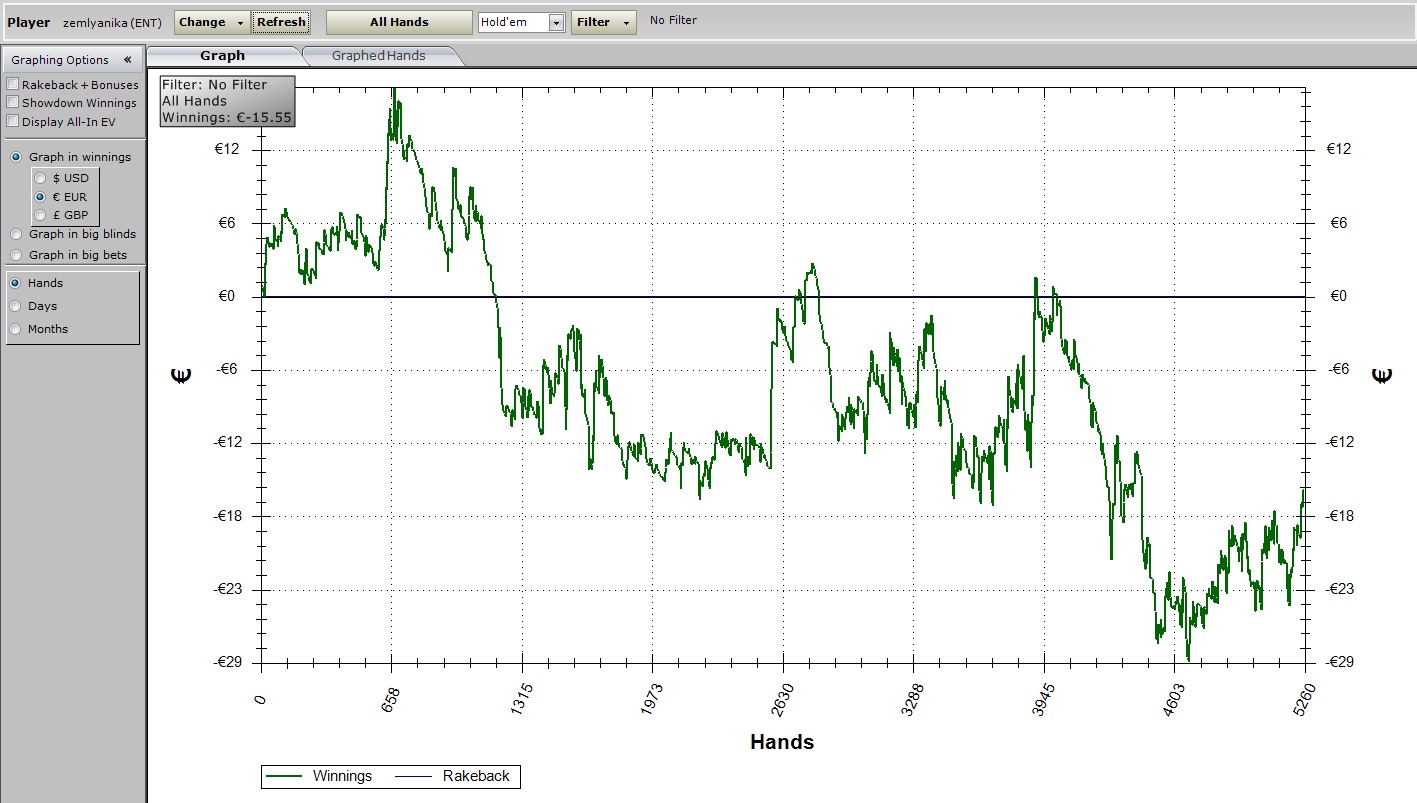Enable Showdown Winnings checkbox
Screen dimensions: 1417x803
(x=13, y=103)
